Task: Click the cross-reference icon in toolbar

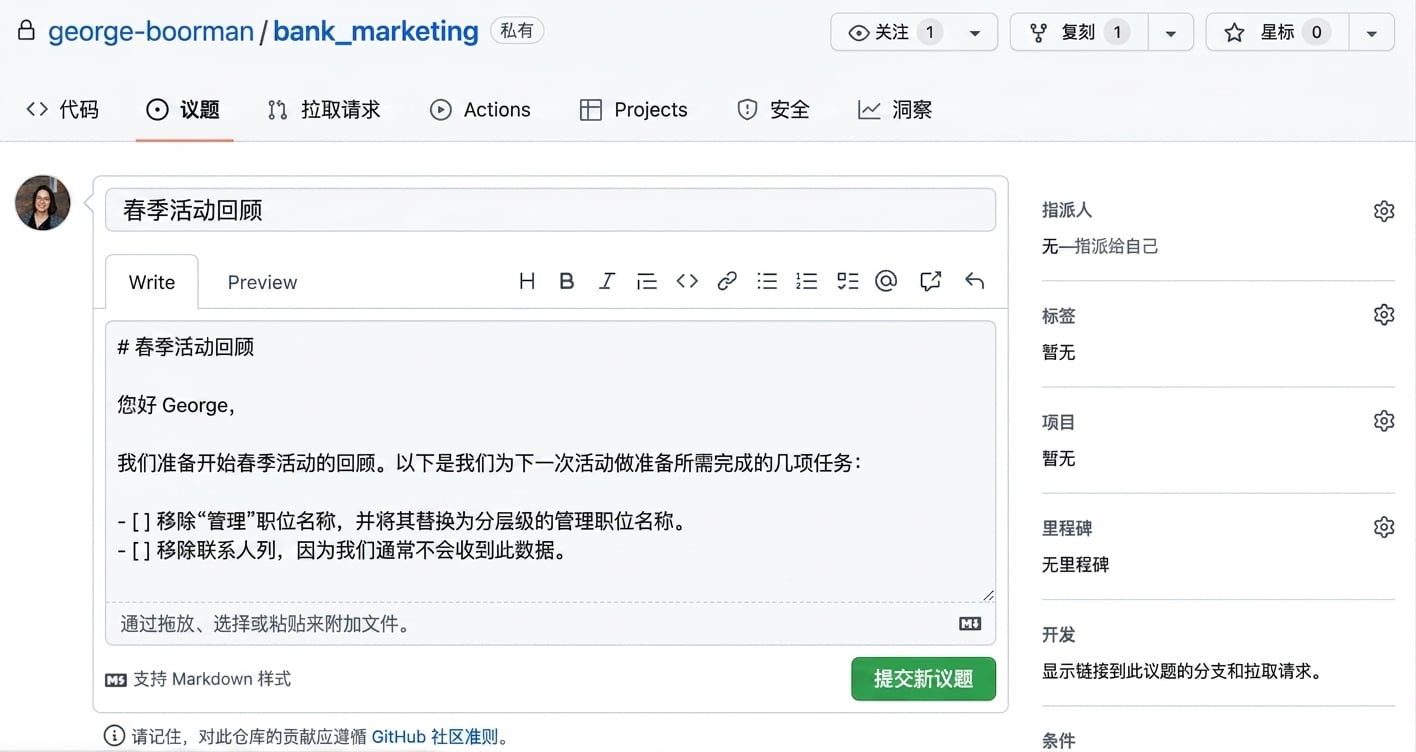Action: 931,282
